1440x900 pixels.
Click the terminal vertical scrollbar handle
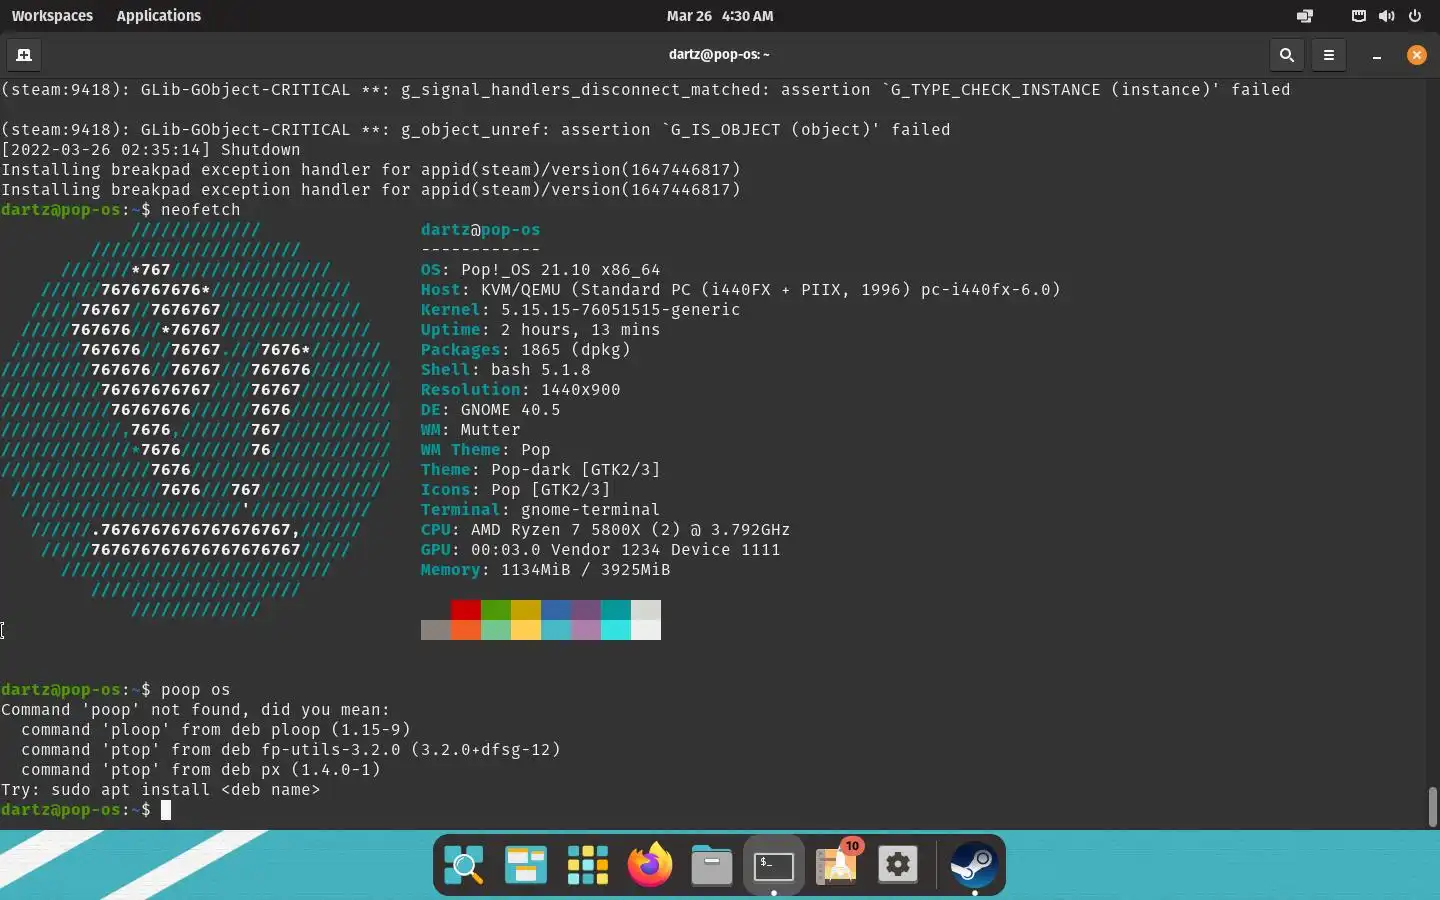pyautogui.click(x=1432, y=807)
